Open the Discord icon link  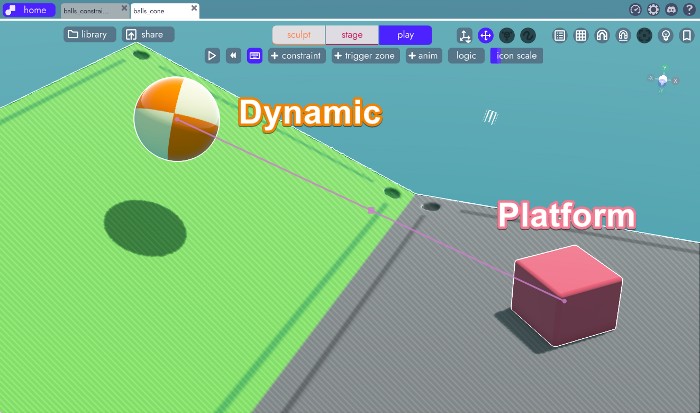click(x=671, y=10)
